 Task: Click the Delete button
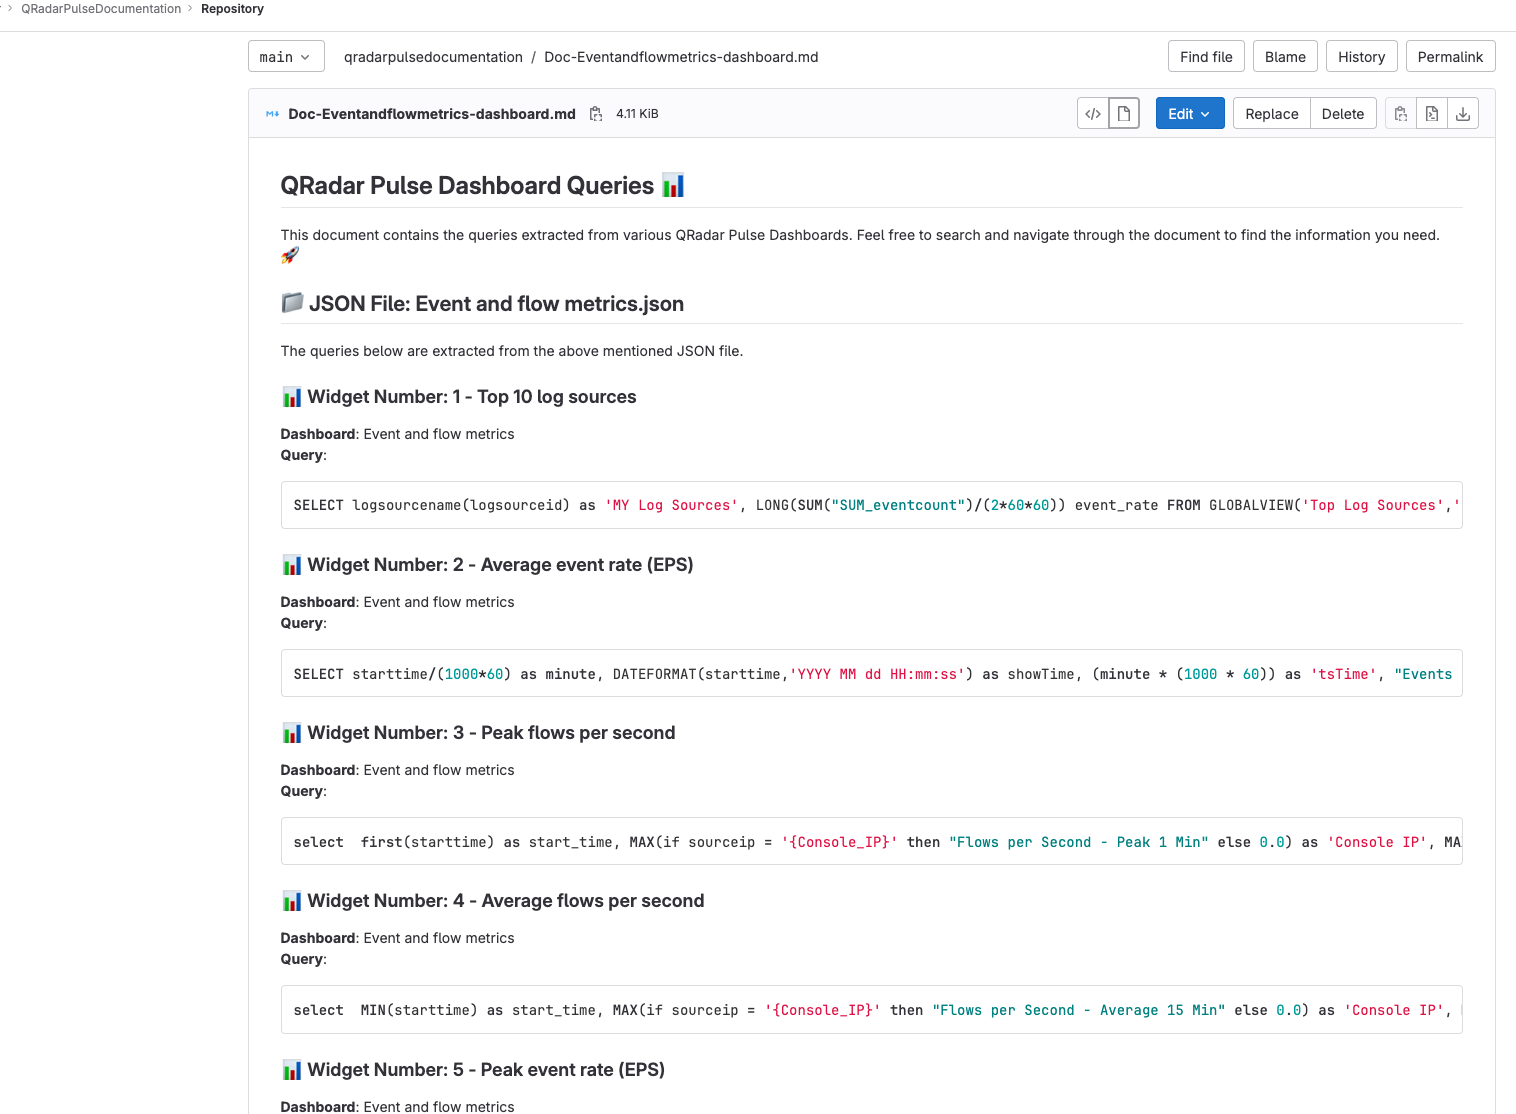[x=1343, y=114]
